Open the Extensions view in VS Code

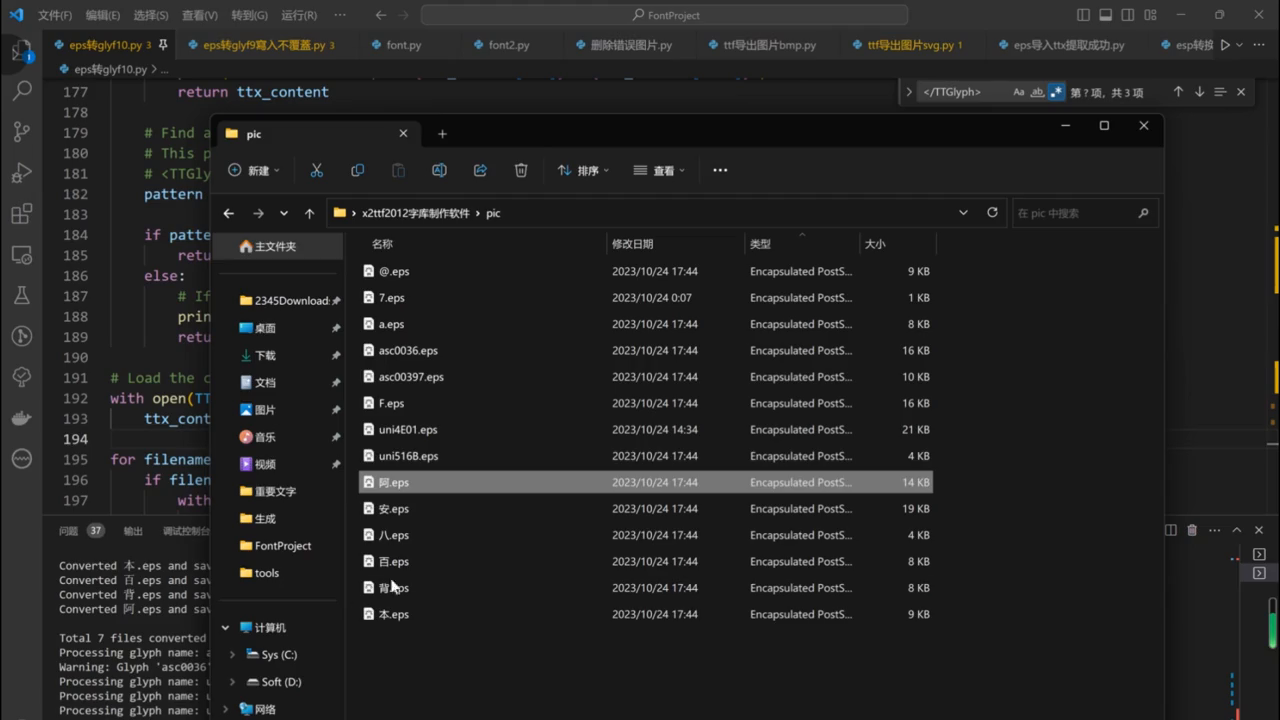pyautogui.click(x=21, y=214)
